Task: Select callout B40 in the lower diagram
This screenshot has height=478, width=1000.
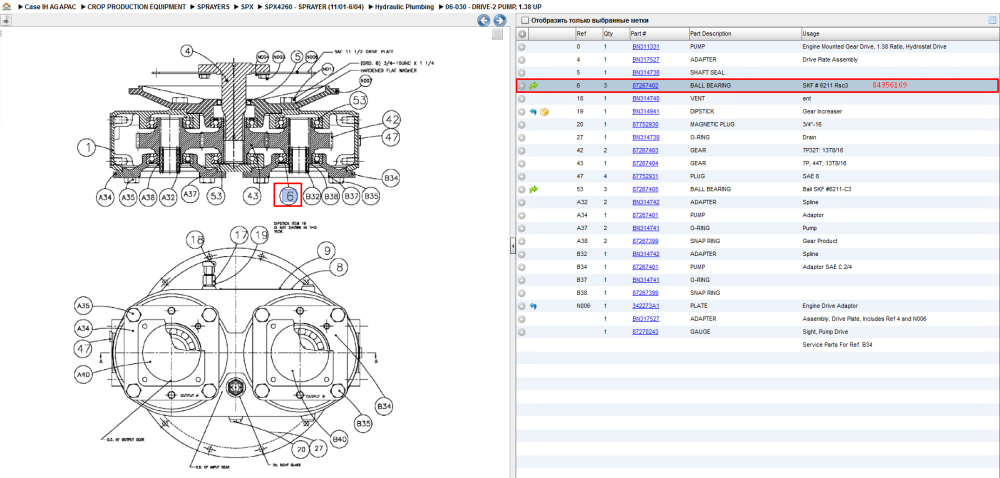Action: click(339, 438)
